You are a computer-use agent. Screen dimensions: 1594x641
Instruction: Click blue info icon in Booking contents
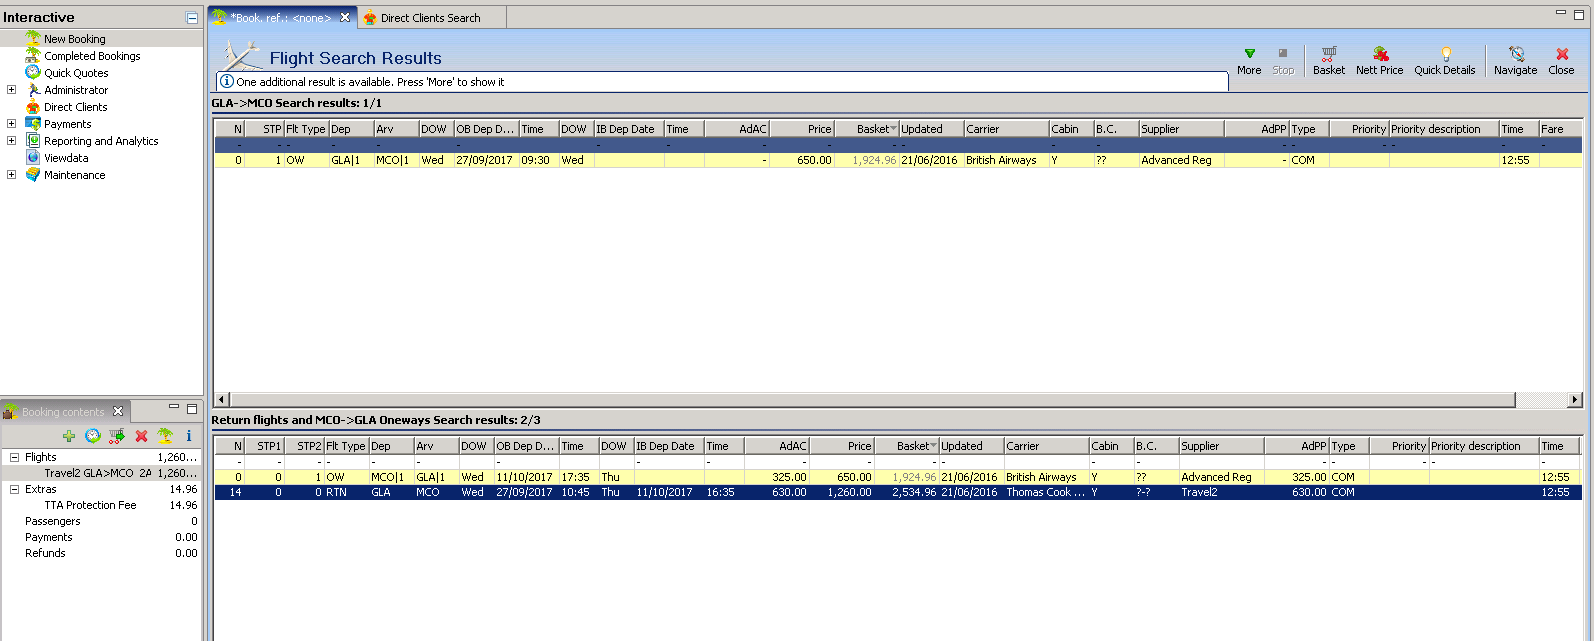[189, 436]
